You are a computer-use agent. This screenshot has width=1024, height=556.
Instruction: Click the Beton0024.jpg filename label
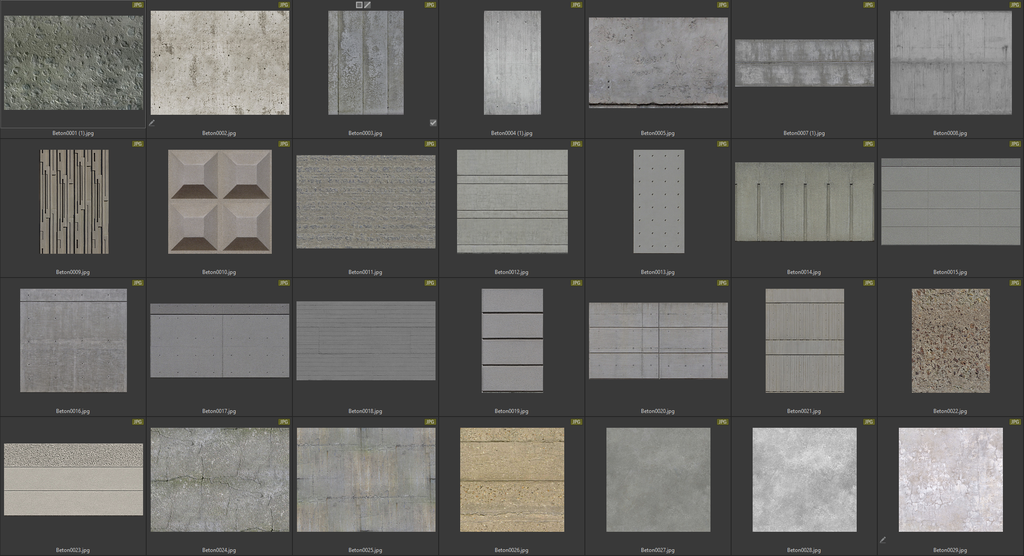(219, 550)
